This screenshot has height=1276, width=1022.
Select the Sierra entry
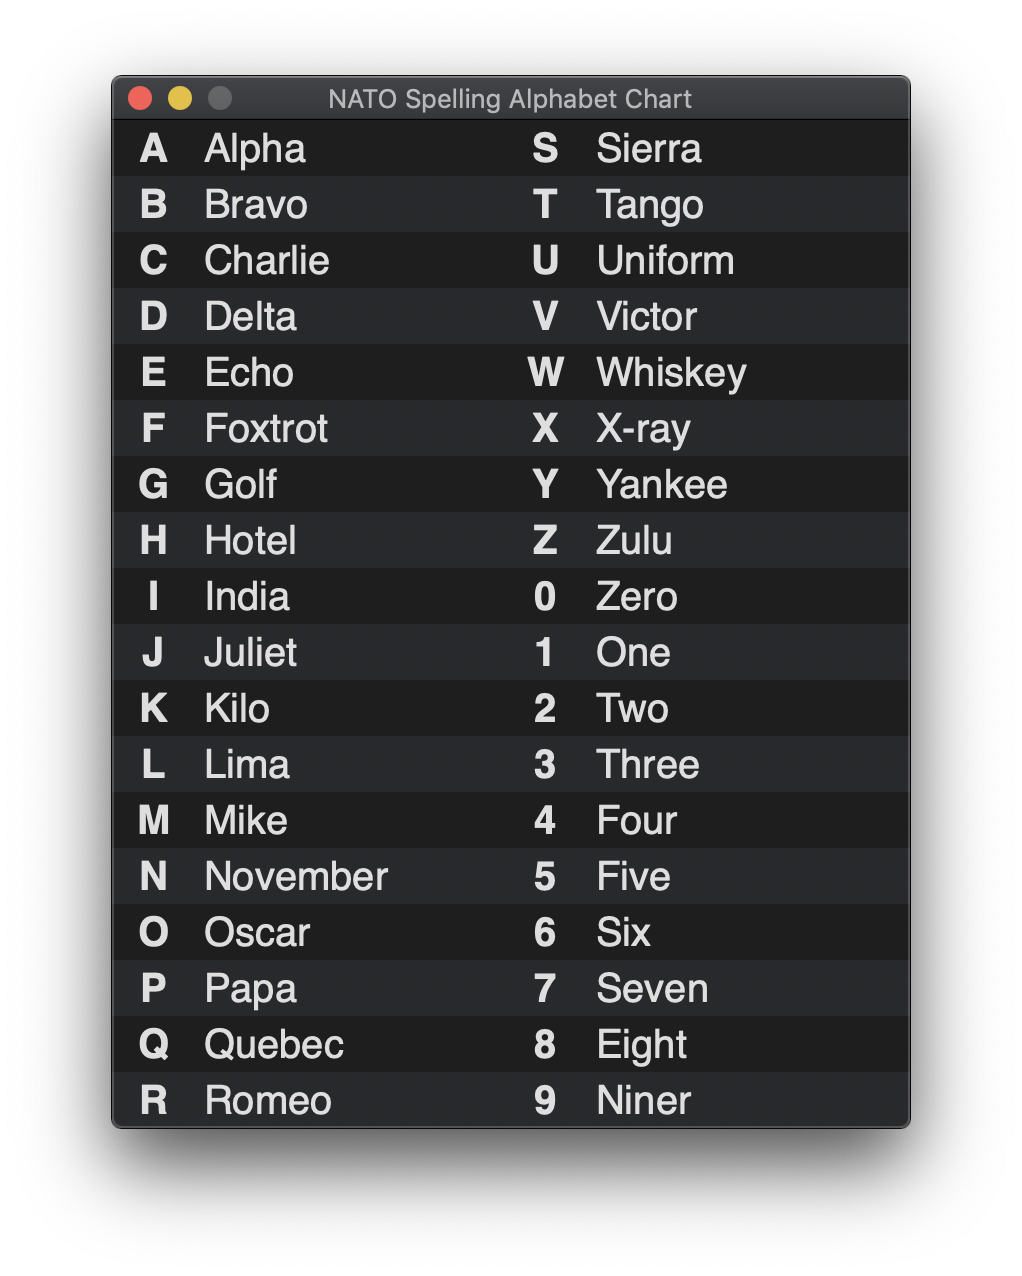(649, 149)
